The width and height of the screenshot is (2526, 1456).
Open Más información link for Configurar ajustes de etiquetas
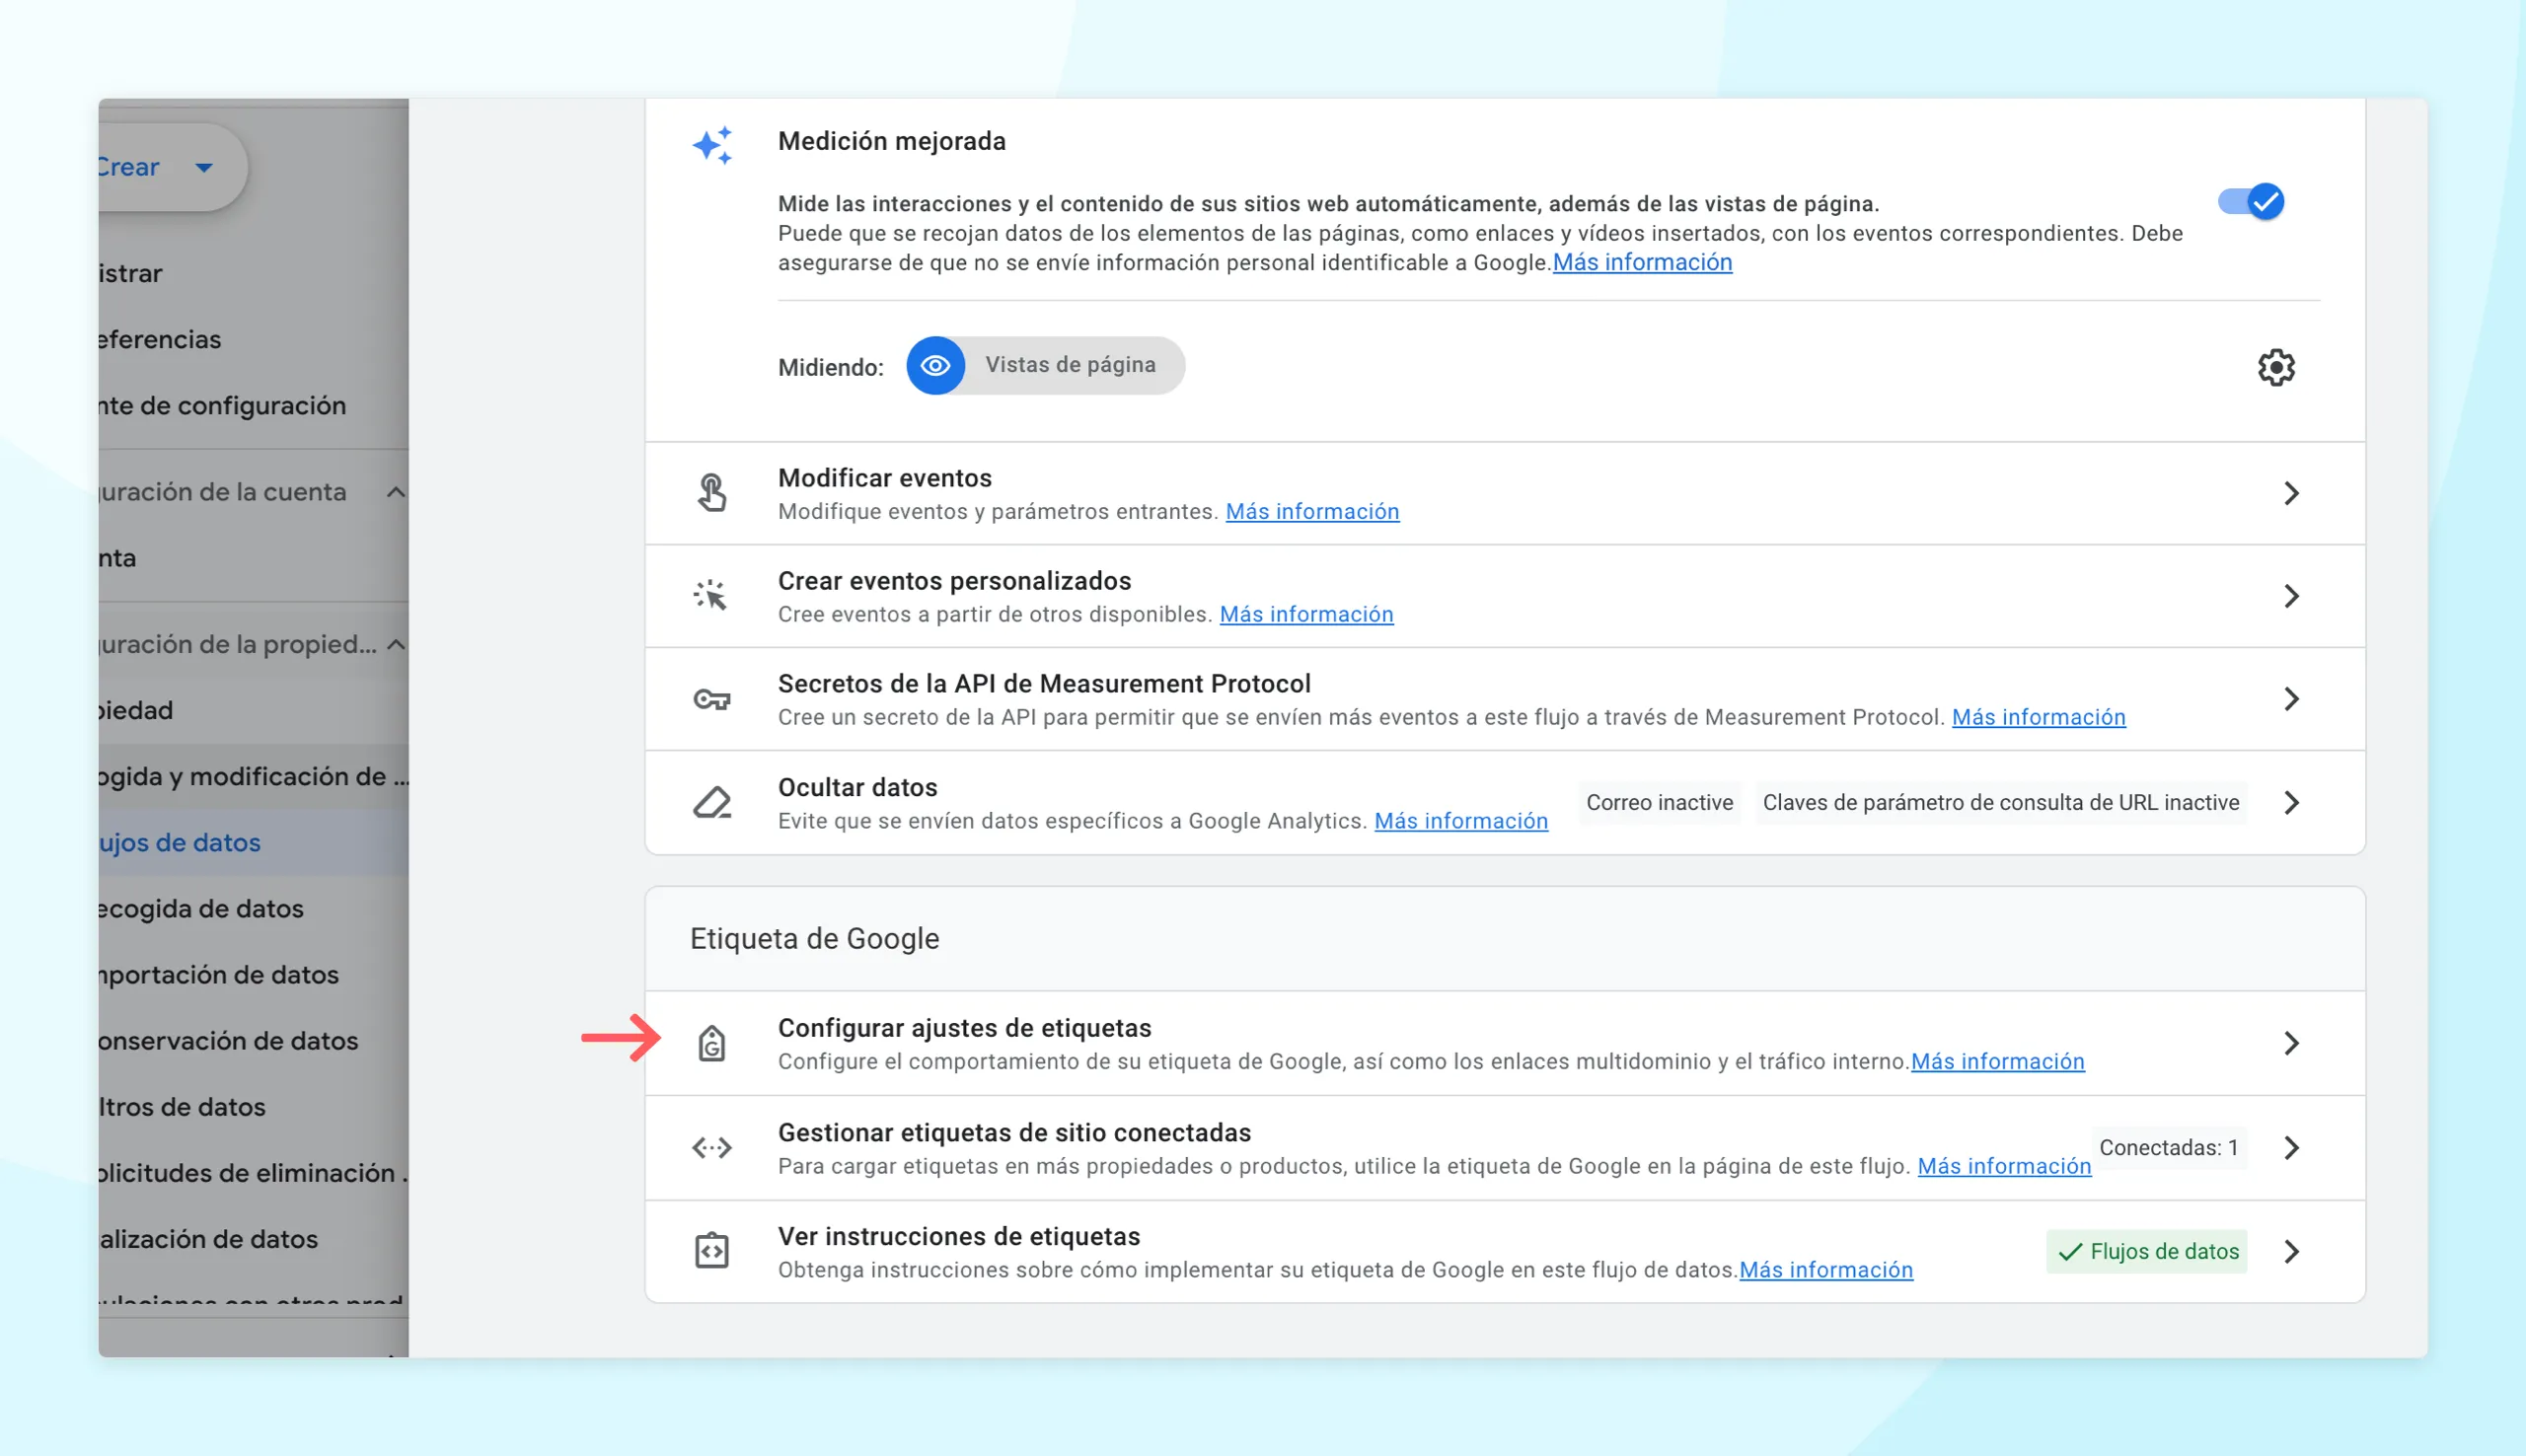(x=1997, y=1061)
